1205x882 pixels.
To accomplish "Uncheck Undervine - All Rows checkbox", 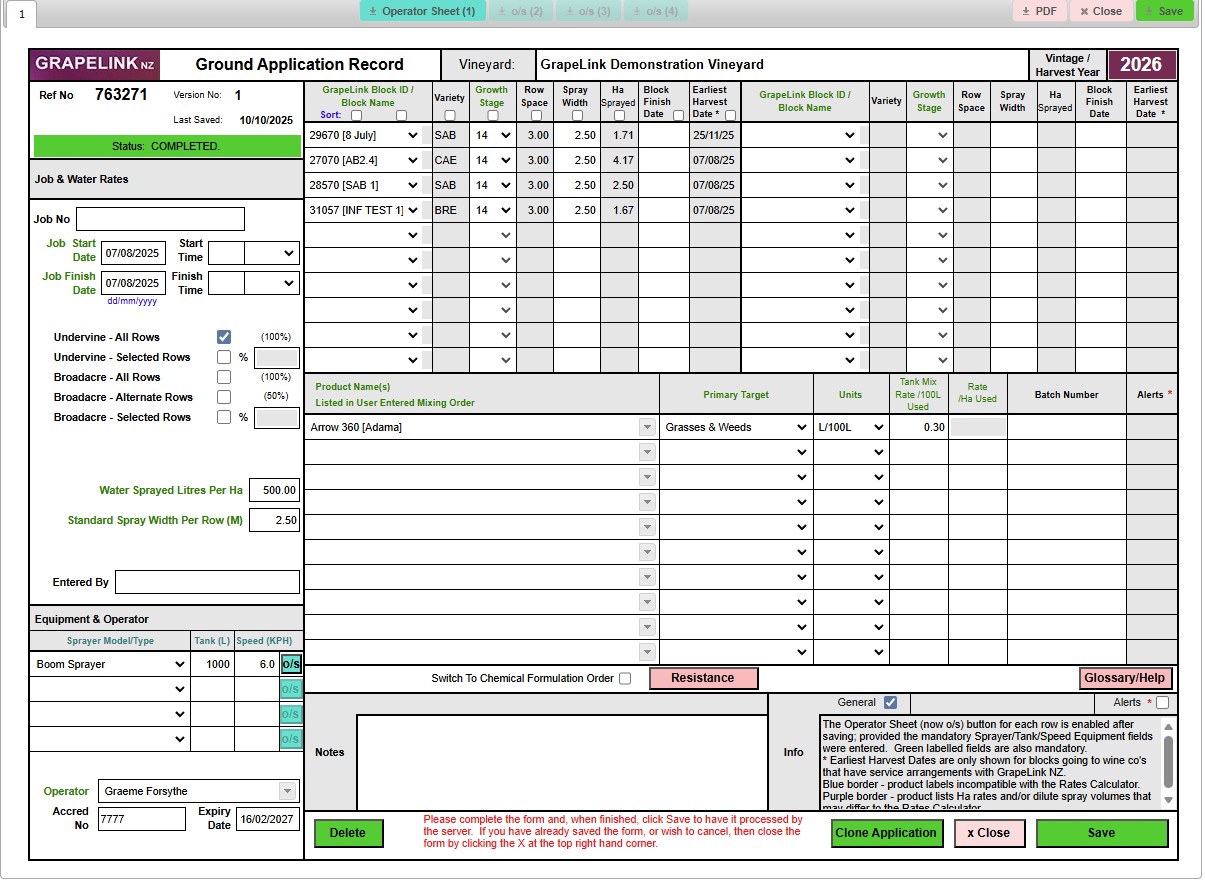I will 224,337.
